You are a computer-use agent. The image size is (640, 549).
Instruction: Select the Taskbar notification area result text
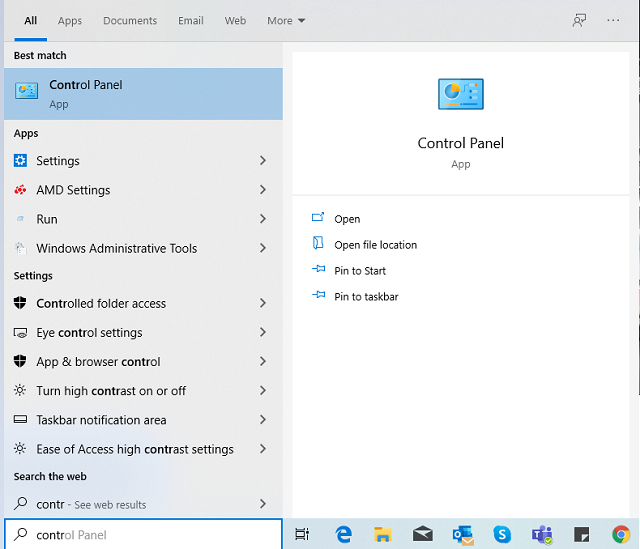[x=101, y=420]
